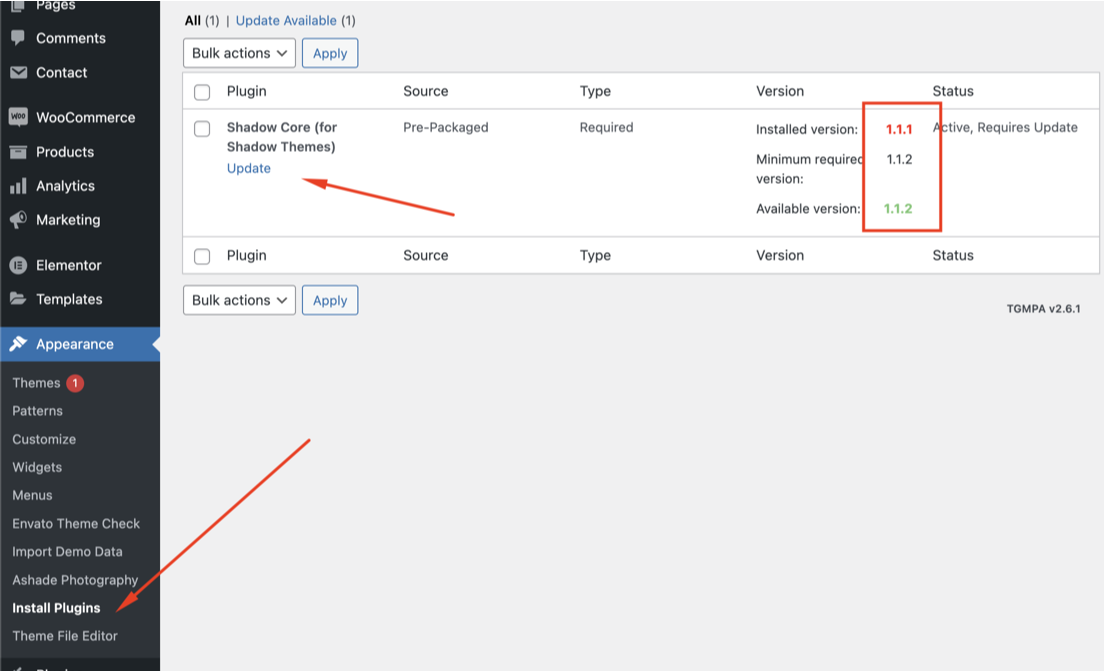The height and width of the screenshot is (671, 1105).
Task: Click the Update link under Shadow Core
Action: pyautogui.click(x=249, y=168)
